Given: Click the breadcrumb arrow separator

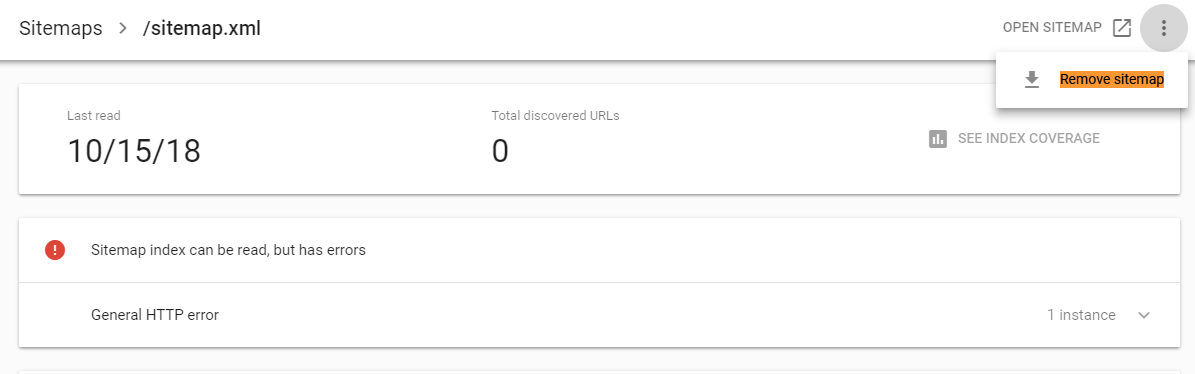Looking at the screenshot, I should click(122, 29).
